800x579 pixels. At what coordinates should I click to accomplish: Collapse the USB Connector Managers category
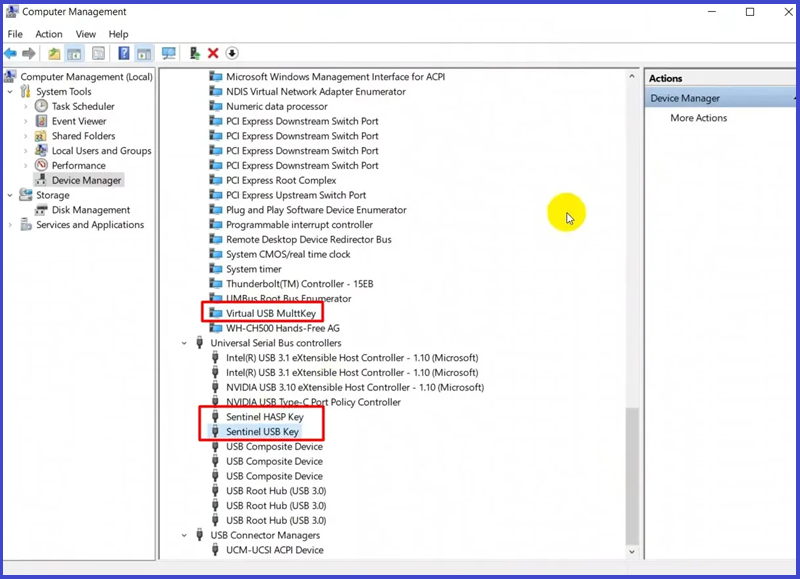click(185, 535)
